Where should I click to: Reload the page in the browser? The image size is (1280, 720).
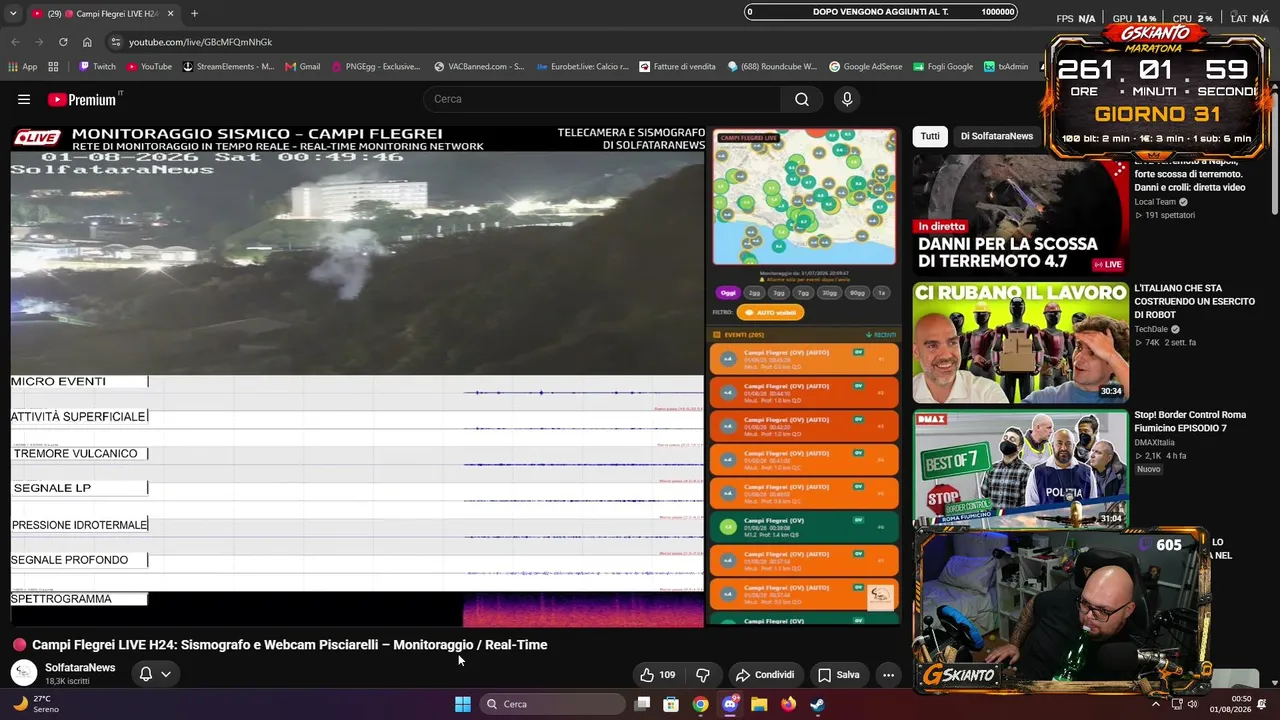[x=63, y=42]
